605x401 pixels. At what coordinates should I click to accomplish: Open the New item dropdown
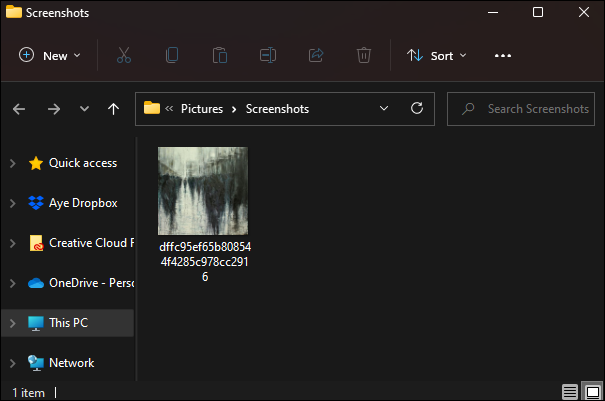coord(50,56)
